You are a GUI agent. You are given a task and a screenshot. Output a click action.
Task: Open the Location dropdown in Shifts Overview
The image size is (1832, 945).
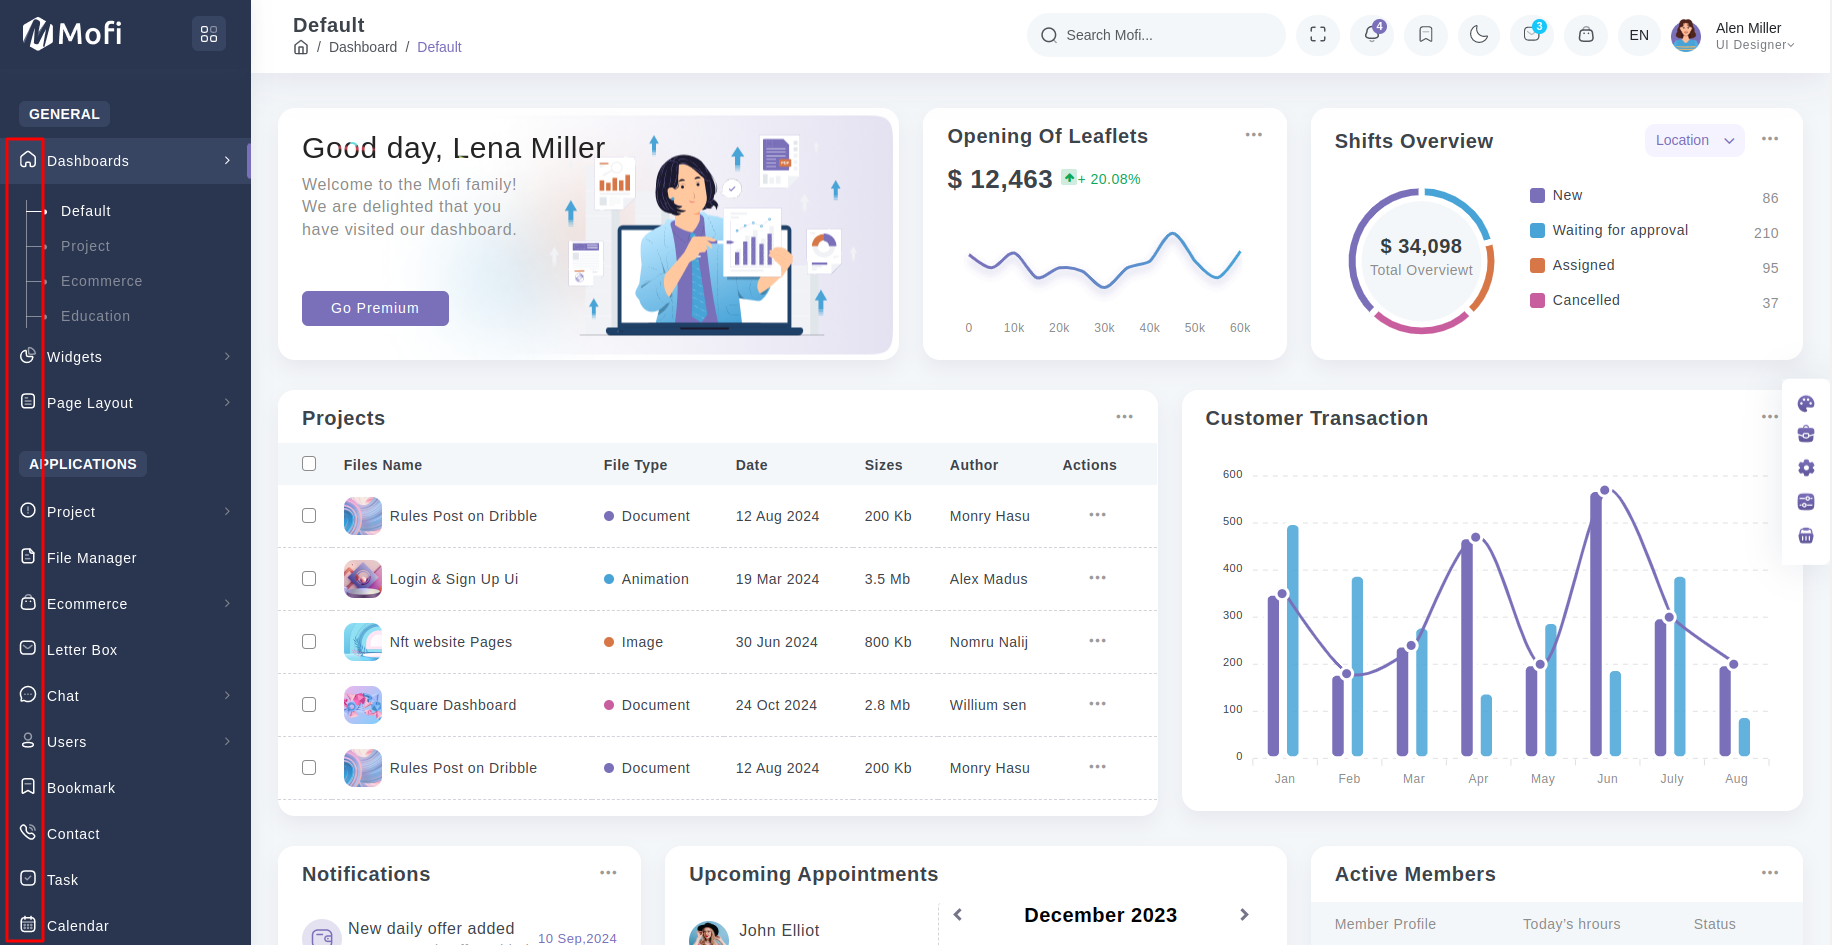pos(1694,141)
